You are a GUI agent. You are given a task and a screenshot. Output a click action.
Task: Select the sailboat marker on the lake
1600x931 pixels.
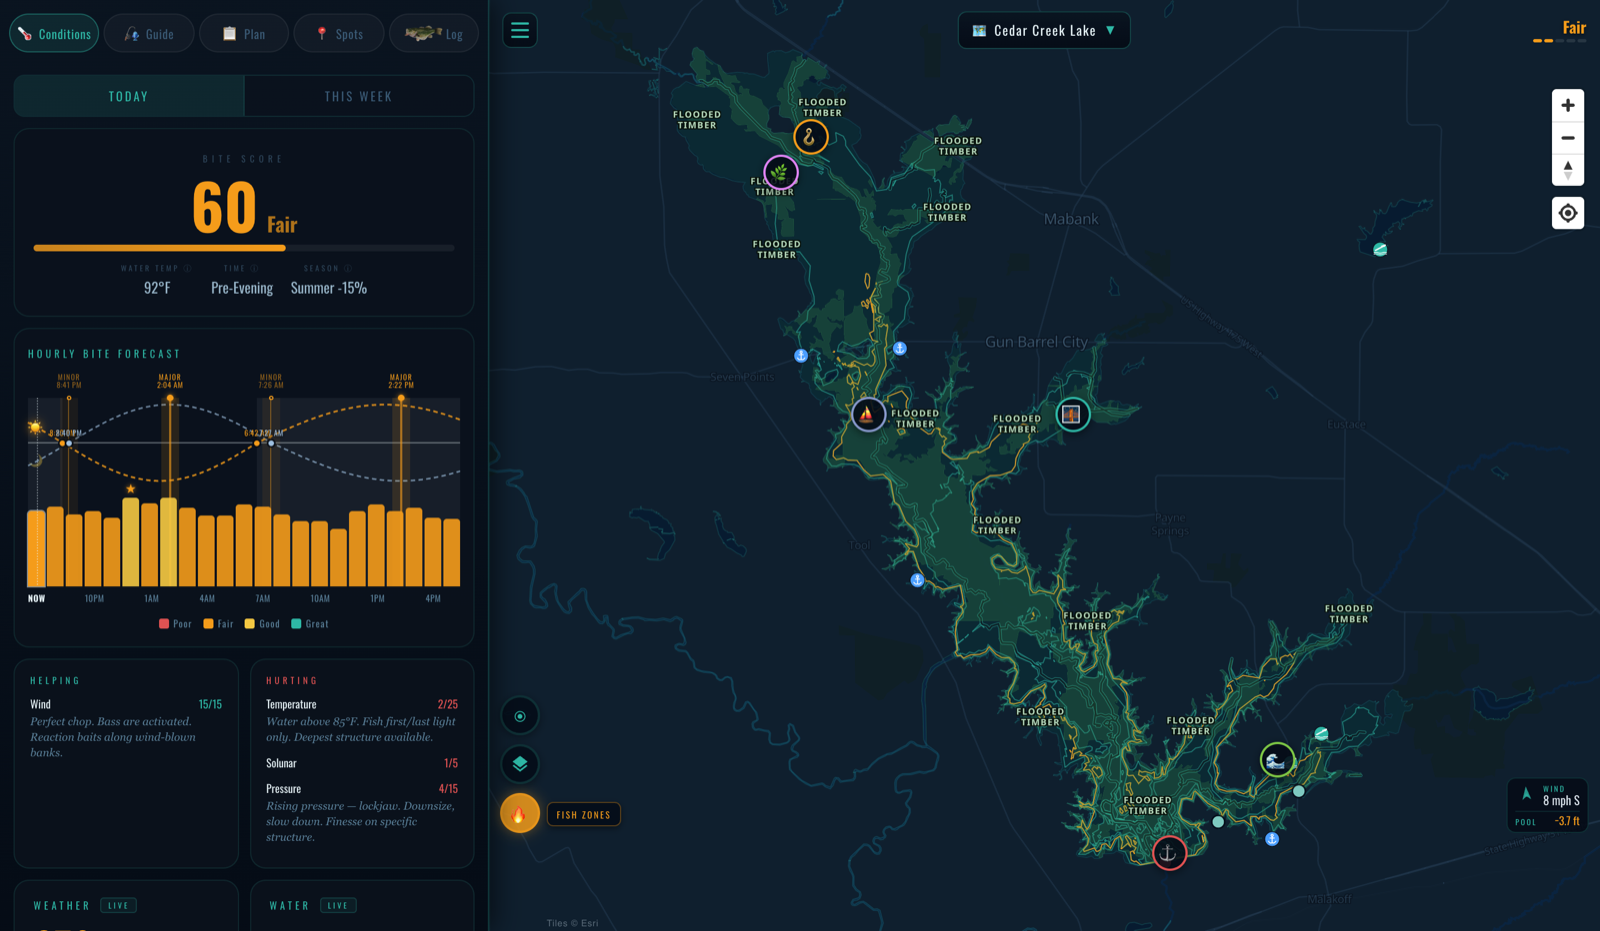(x=867, y=414)
